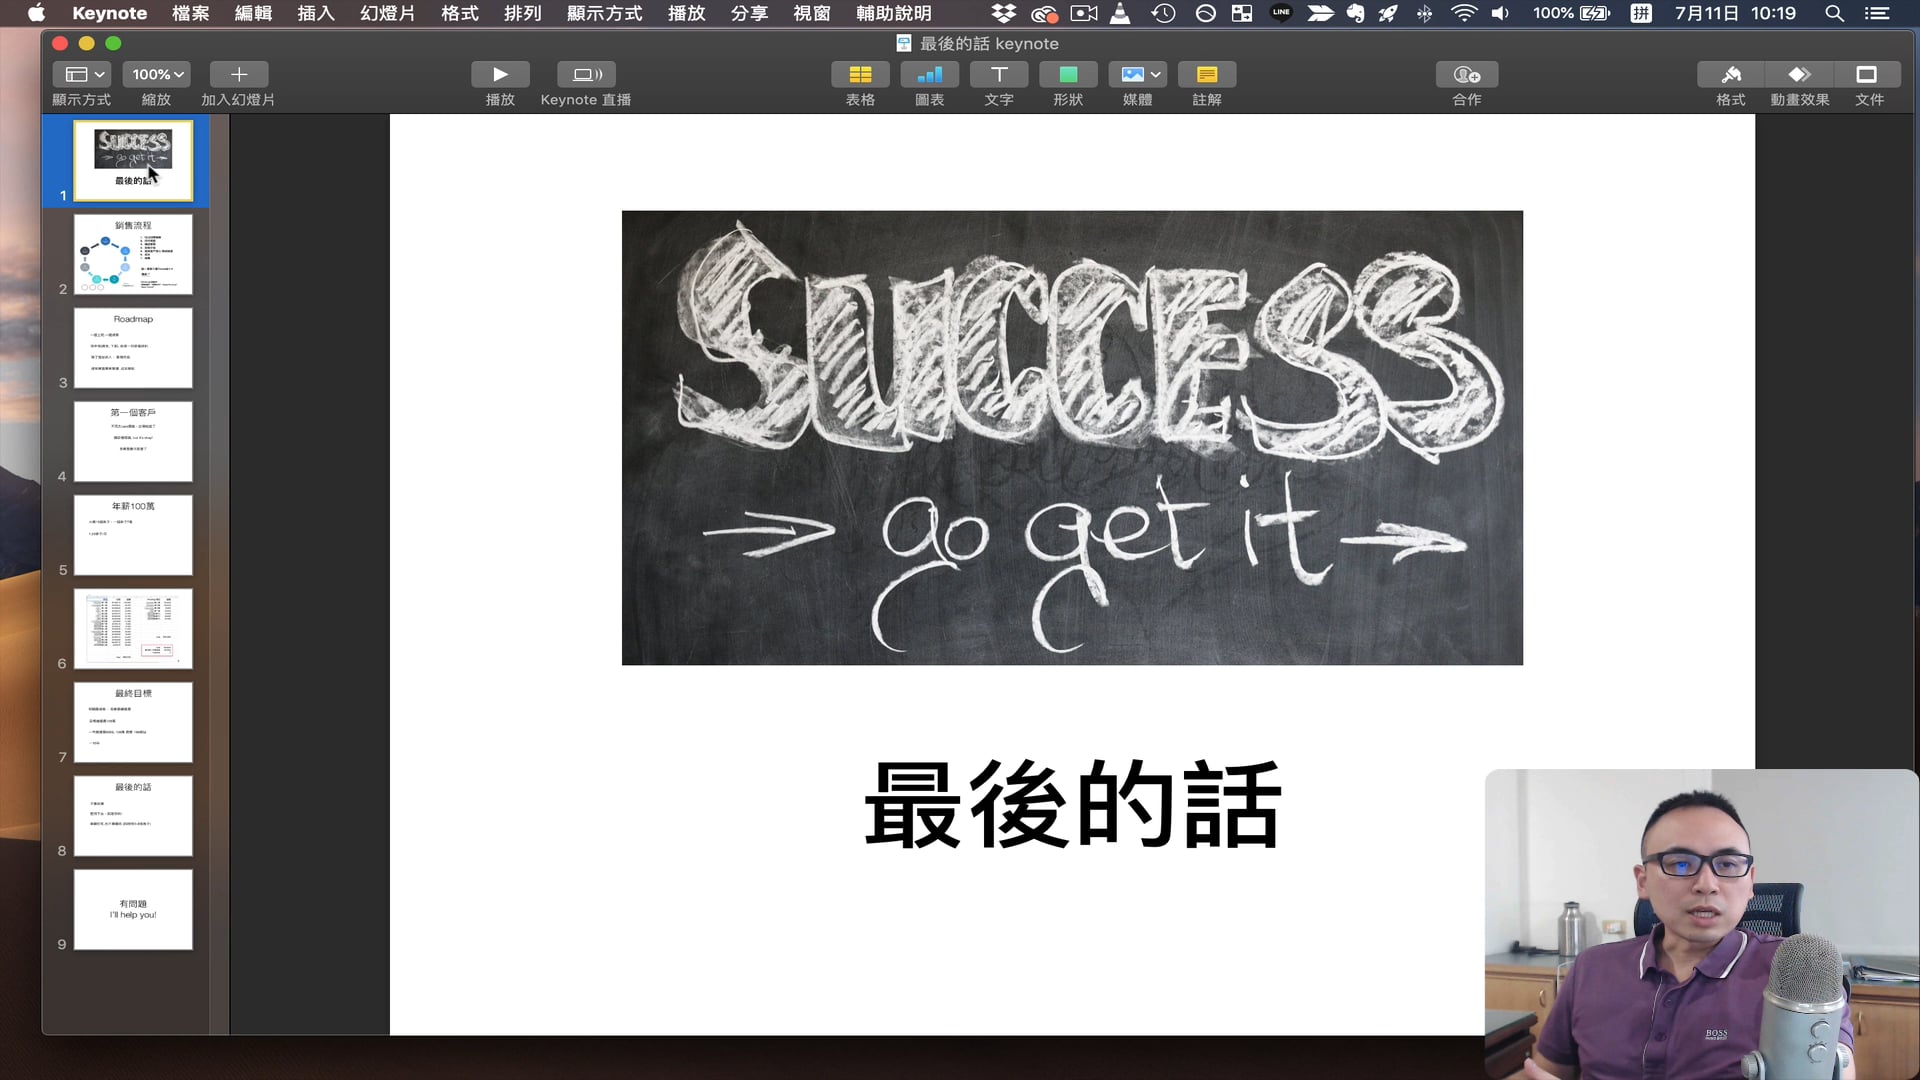Add a comment using the toolbar icon
The height and width of the screenshot is (1080, 1920).
tap(1206, 75)
